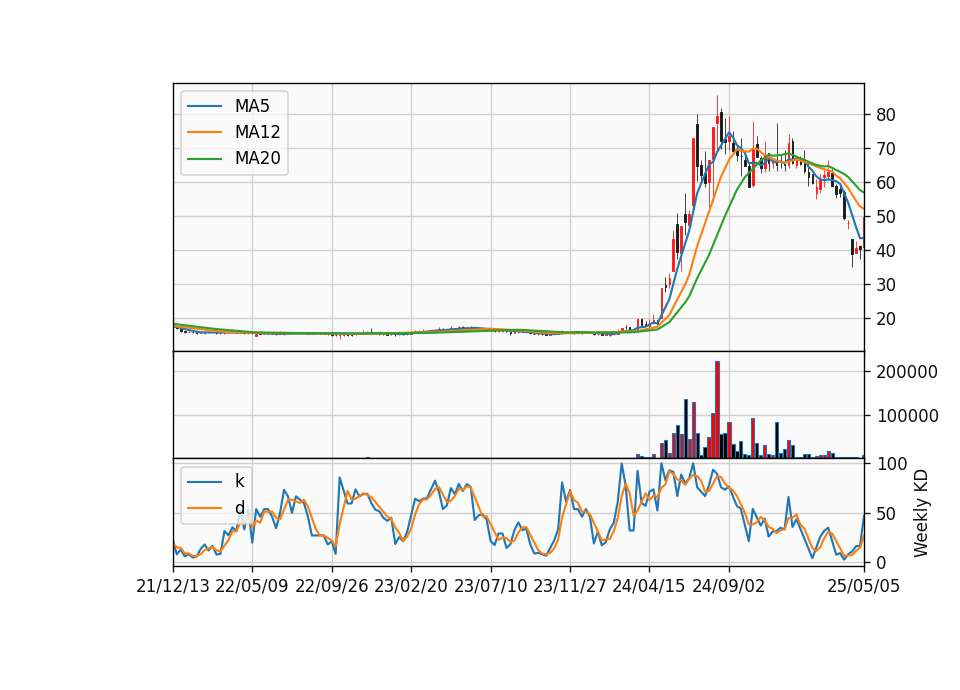Click the 200000 volume axis tick
Viewport: 960px width, 690px height.
point(907,372)
